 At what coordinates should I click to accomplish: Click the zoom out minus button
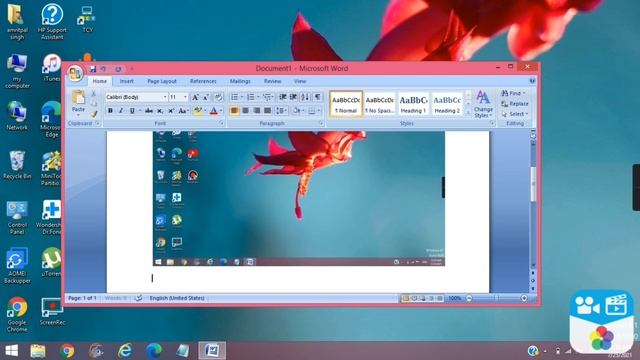coord(469,298)
